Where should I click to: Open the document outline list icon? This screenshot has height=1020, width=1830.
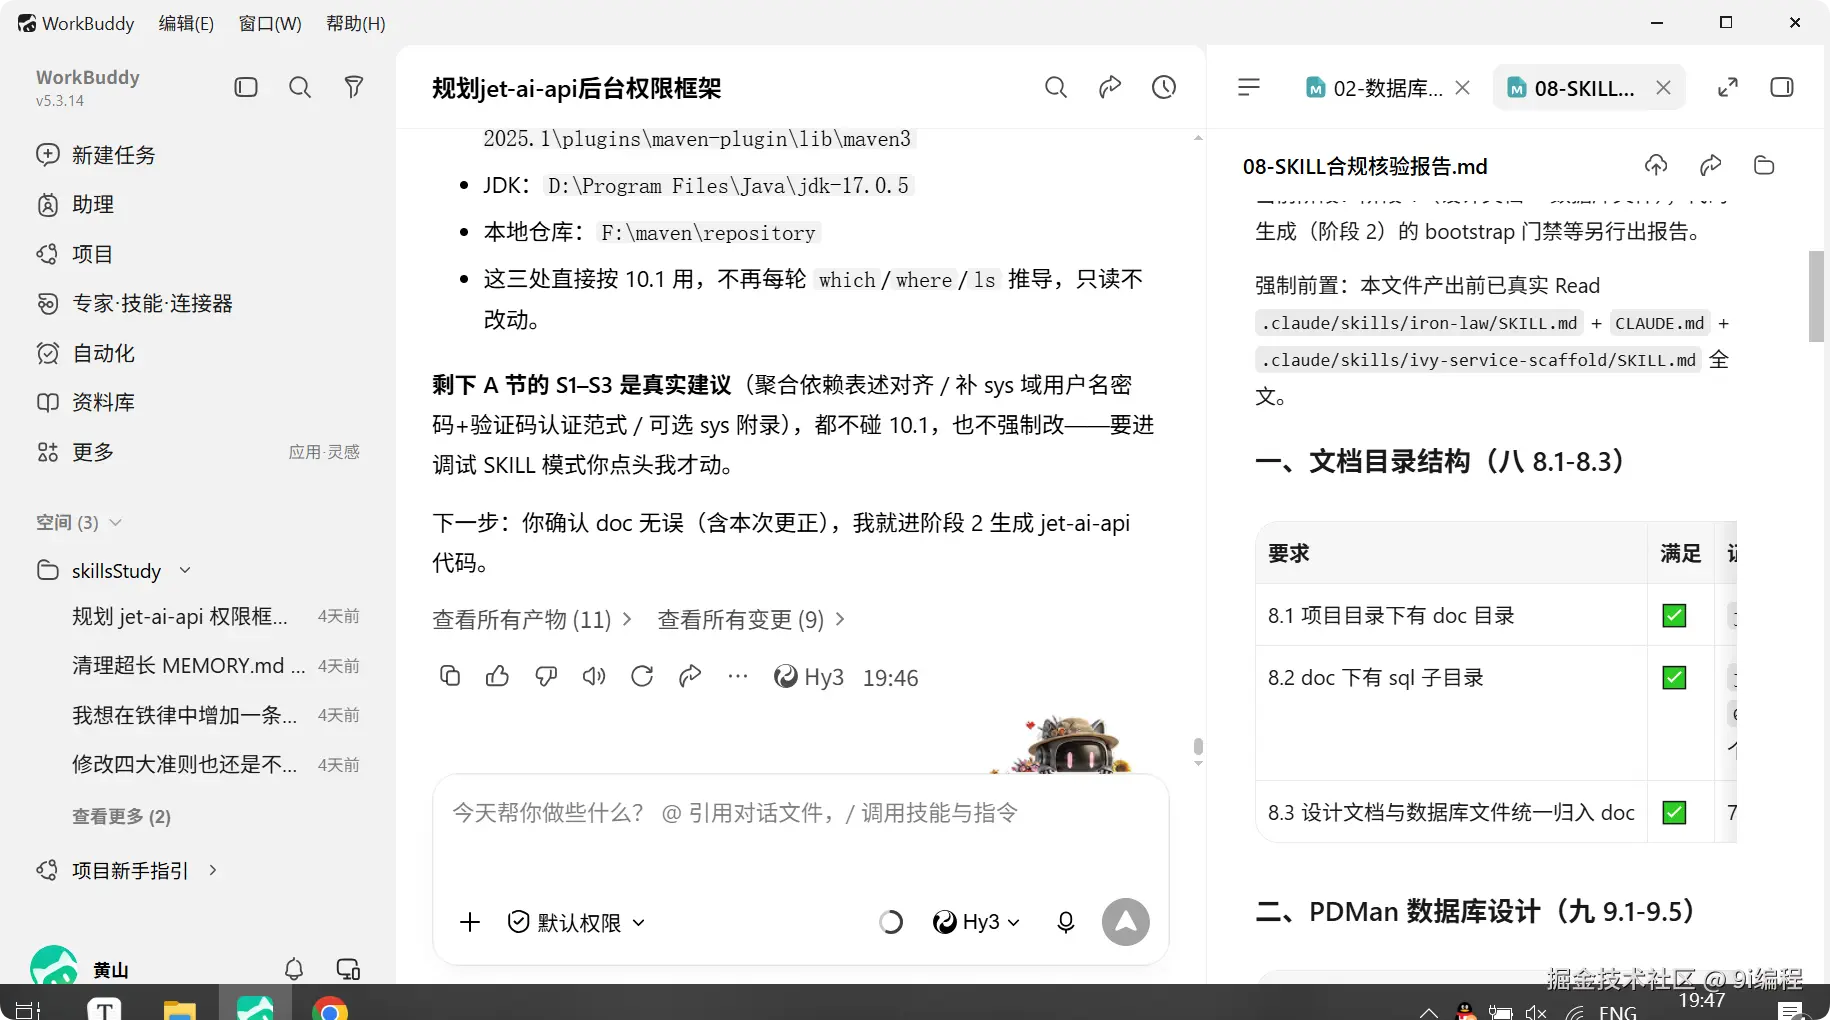1249,88
